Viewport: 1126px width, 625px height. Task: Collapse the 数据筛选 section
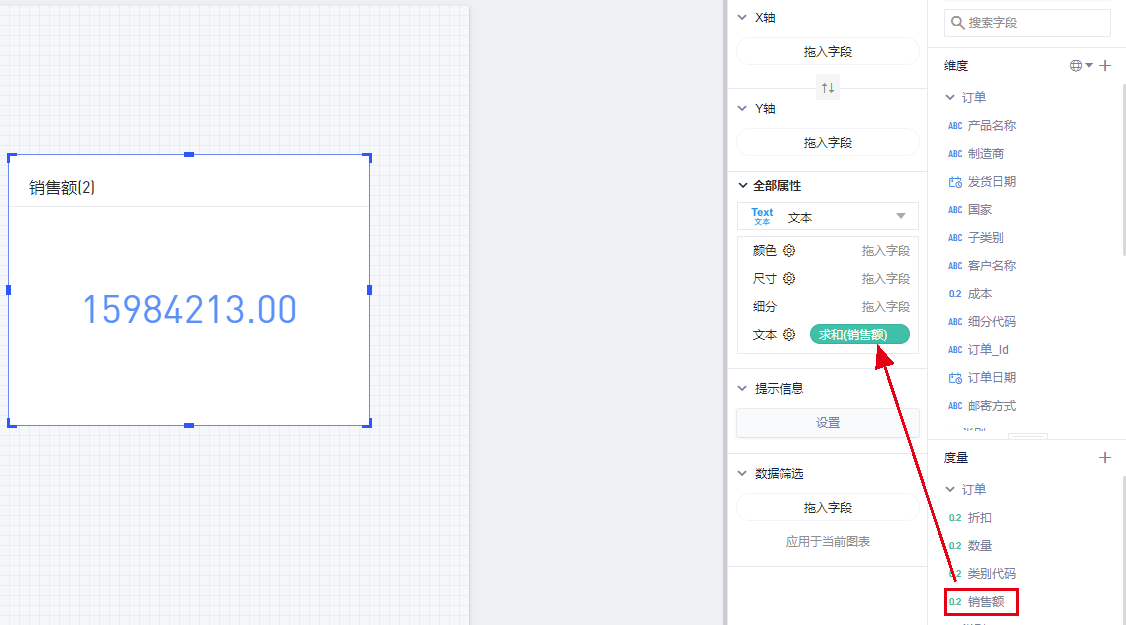(x=742, y=474)
